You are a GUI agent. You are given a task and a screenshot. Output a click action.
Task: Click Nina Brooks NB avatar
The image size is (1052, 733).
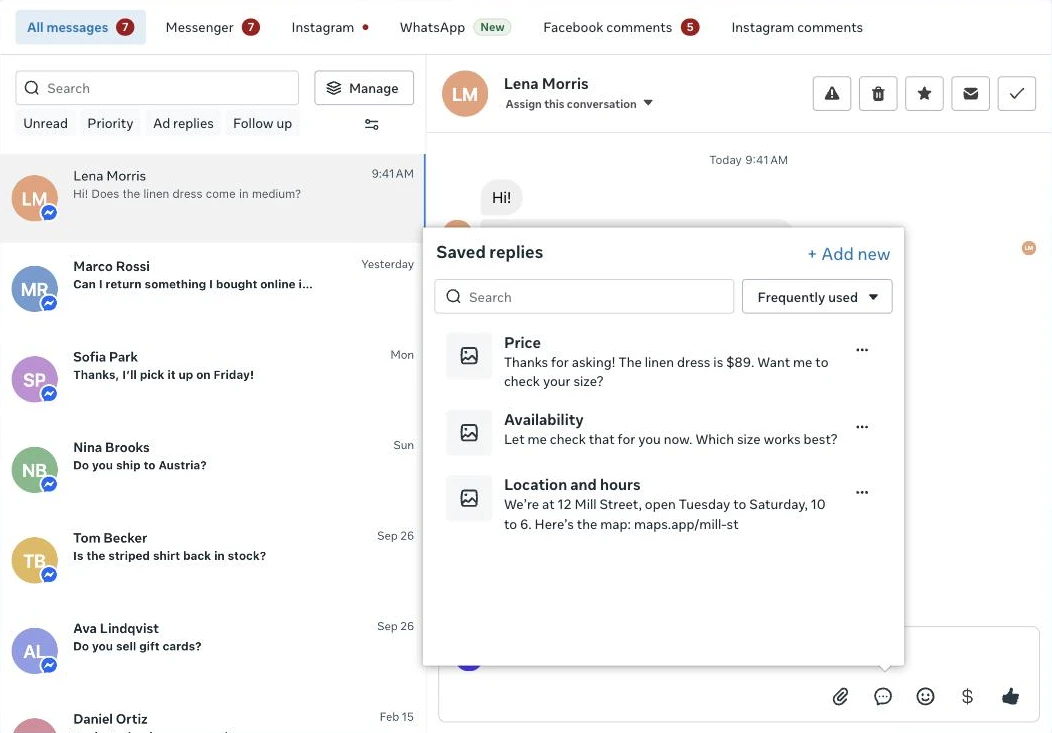(34, 470)
